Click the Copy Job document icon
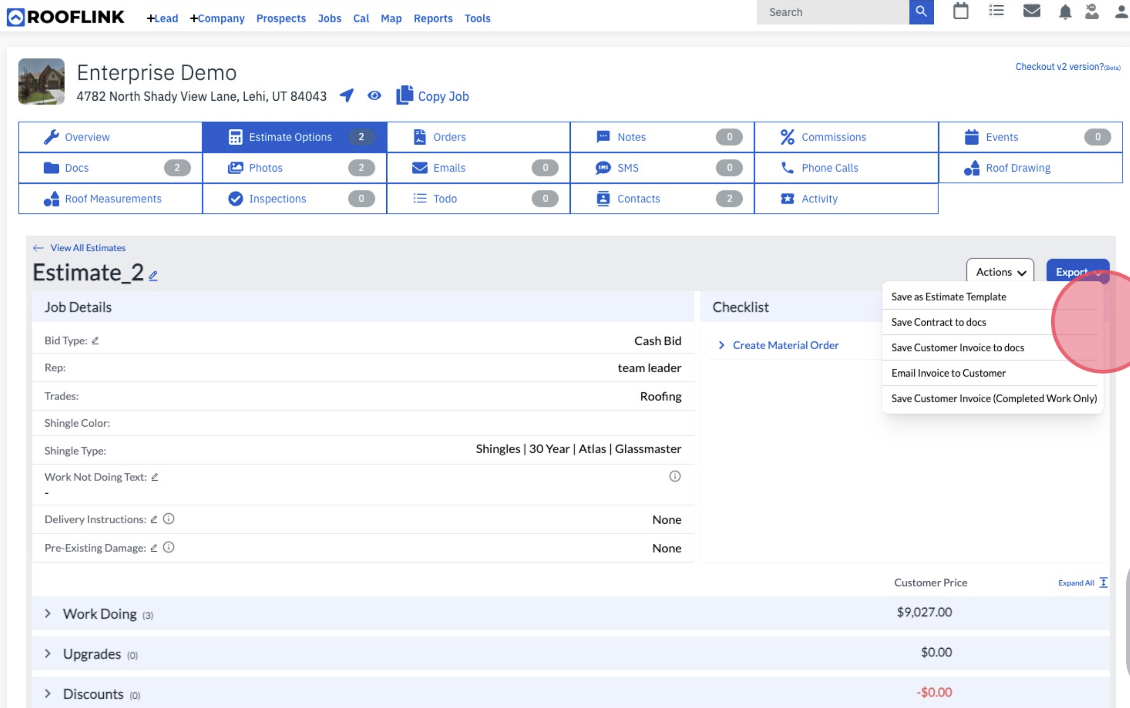The width and height of the screenshot is (1130, 708). pos(404,95)
